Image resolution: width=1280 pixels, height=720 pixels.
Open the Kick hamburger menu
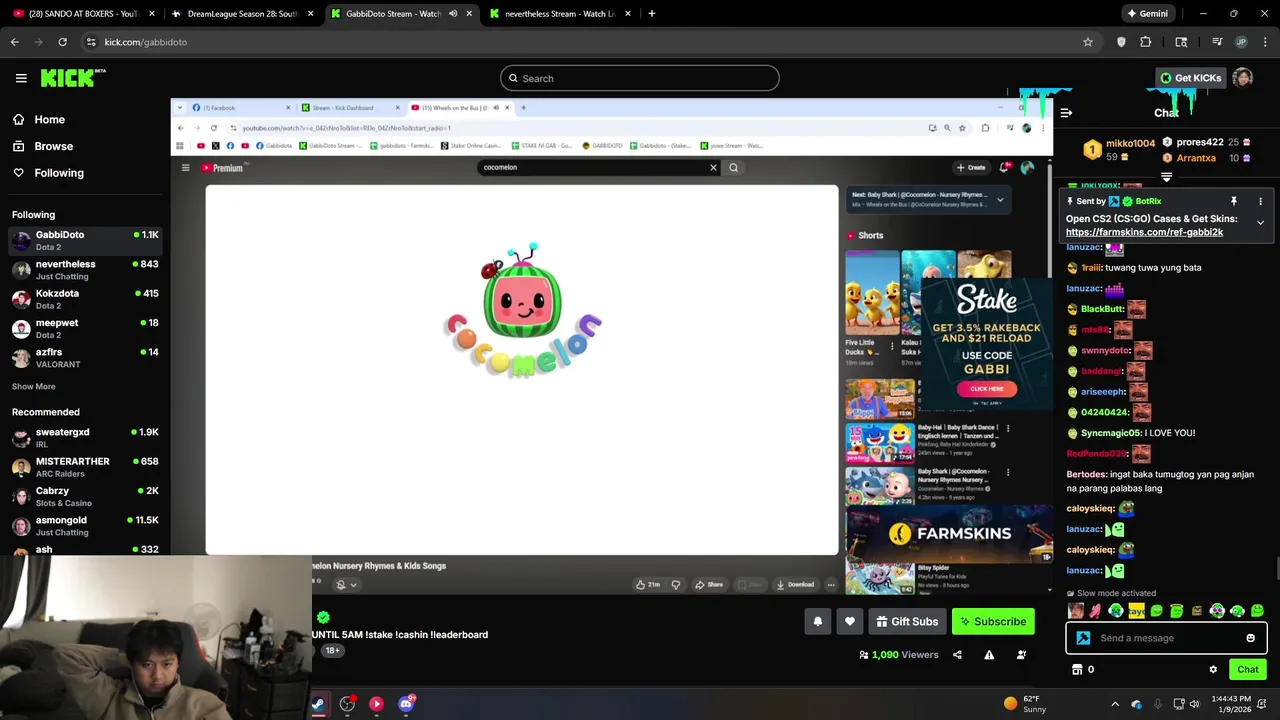coord(21,78)
